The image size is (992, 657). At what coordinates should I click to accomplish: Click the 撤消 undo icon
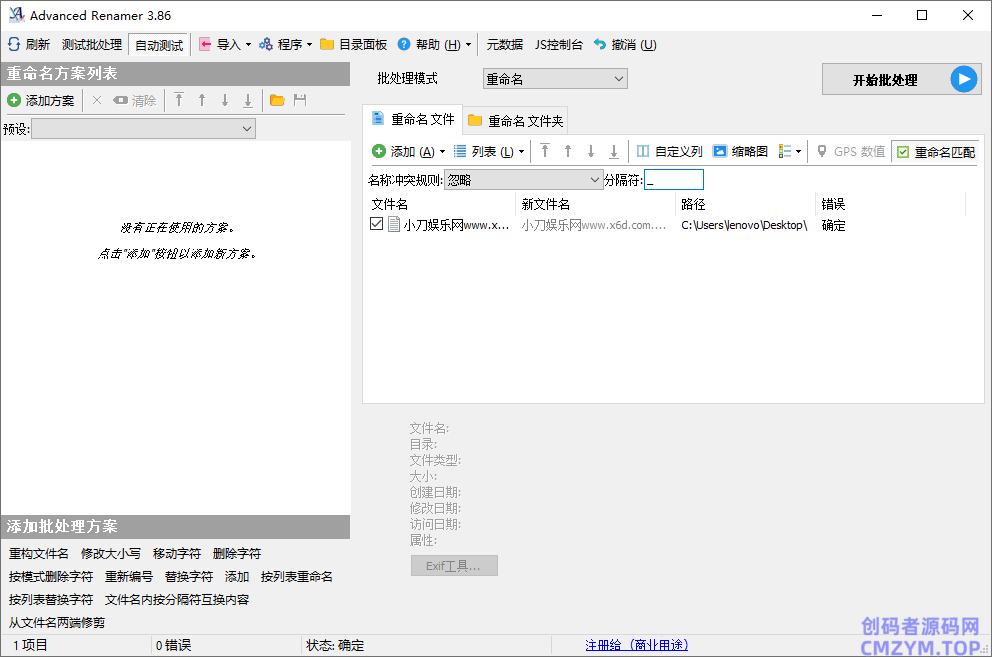600,45
